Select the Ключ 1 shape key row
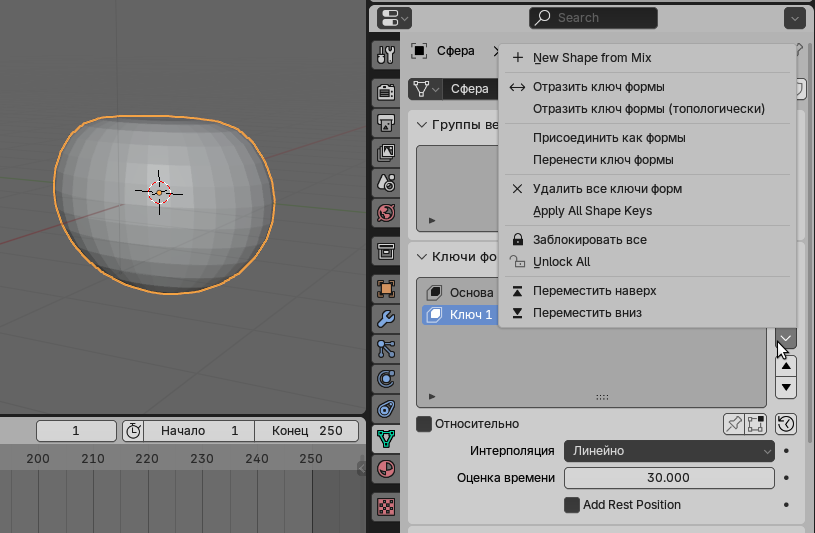 pos(460,315)
